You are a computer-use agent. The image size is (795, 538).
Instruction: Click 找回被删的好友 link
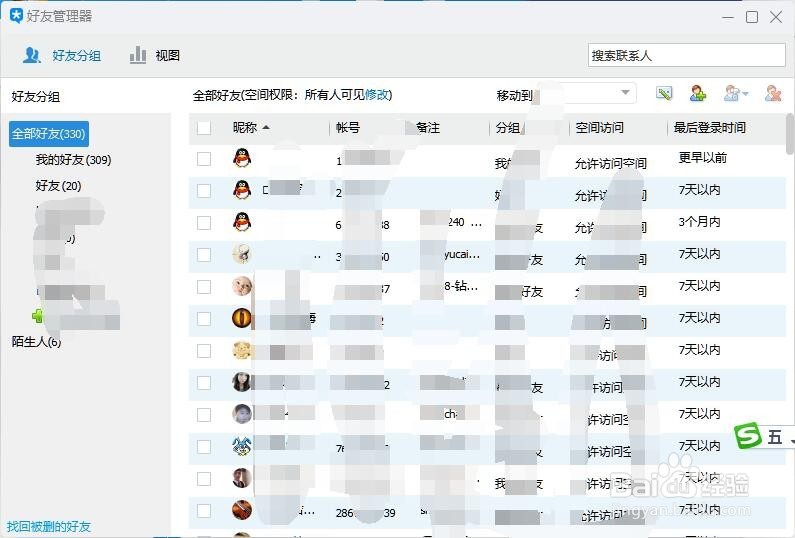coord(49,526)
